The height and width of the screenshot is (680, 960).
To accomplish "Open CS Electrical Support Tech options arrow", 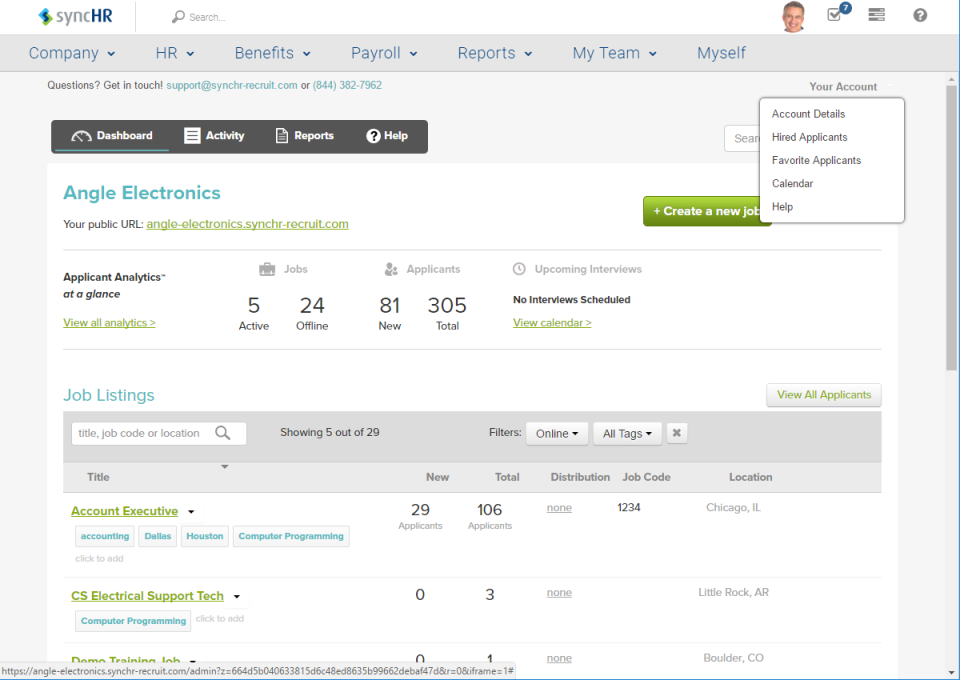I will point(237,596).
